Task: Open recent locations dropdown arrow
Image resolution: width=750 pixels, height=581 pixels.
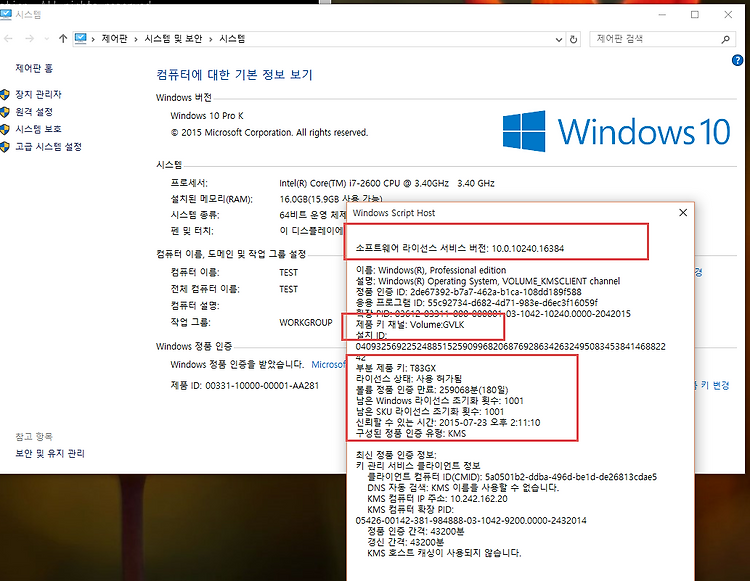Action: pyautogui.click(x=46, y=39)
